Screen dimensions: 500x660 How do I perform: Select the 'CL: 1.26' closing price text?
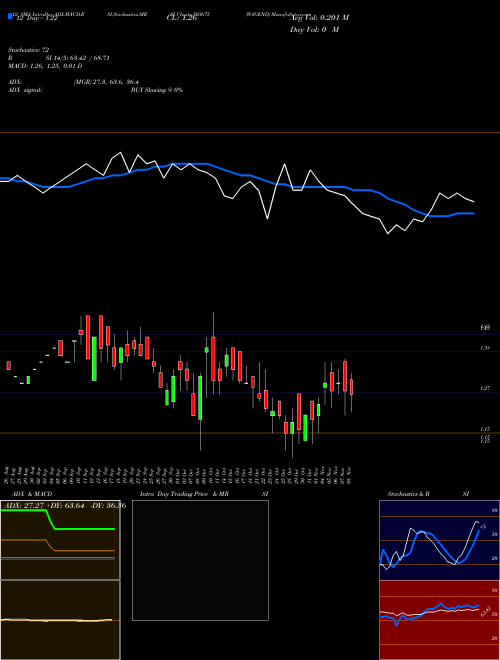point(182,18)
